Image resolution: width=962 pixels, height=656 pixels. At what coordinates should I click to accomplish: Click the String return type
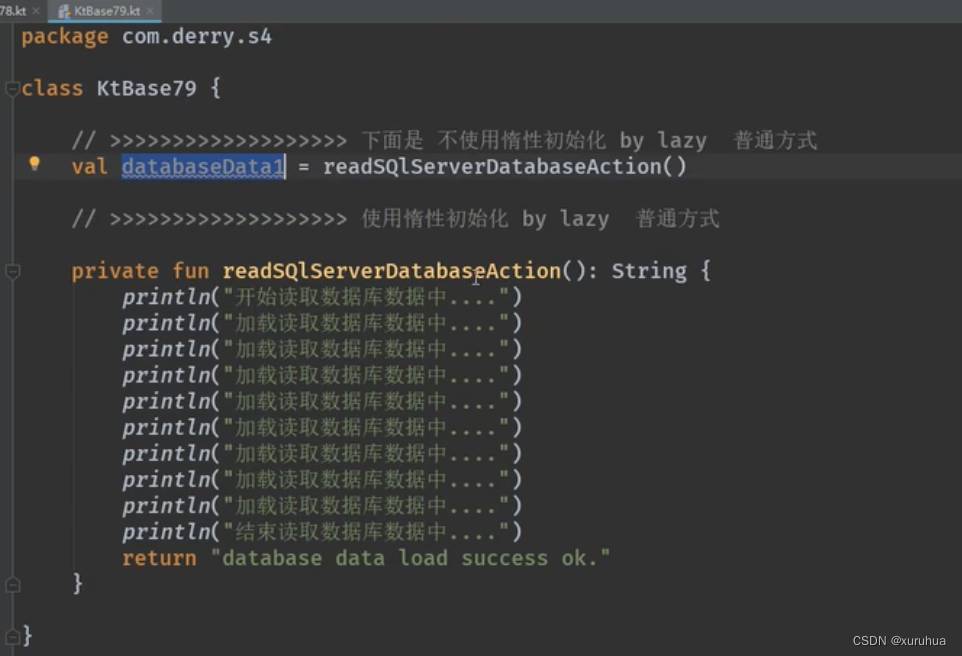click(649, 271)
